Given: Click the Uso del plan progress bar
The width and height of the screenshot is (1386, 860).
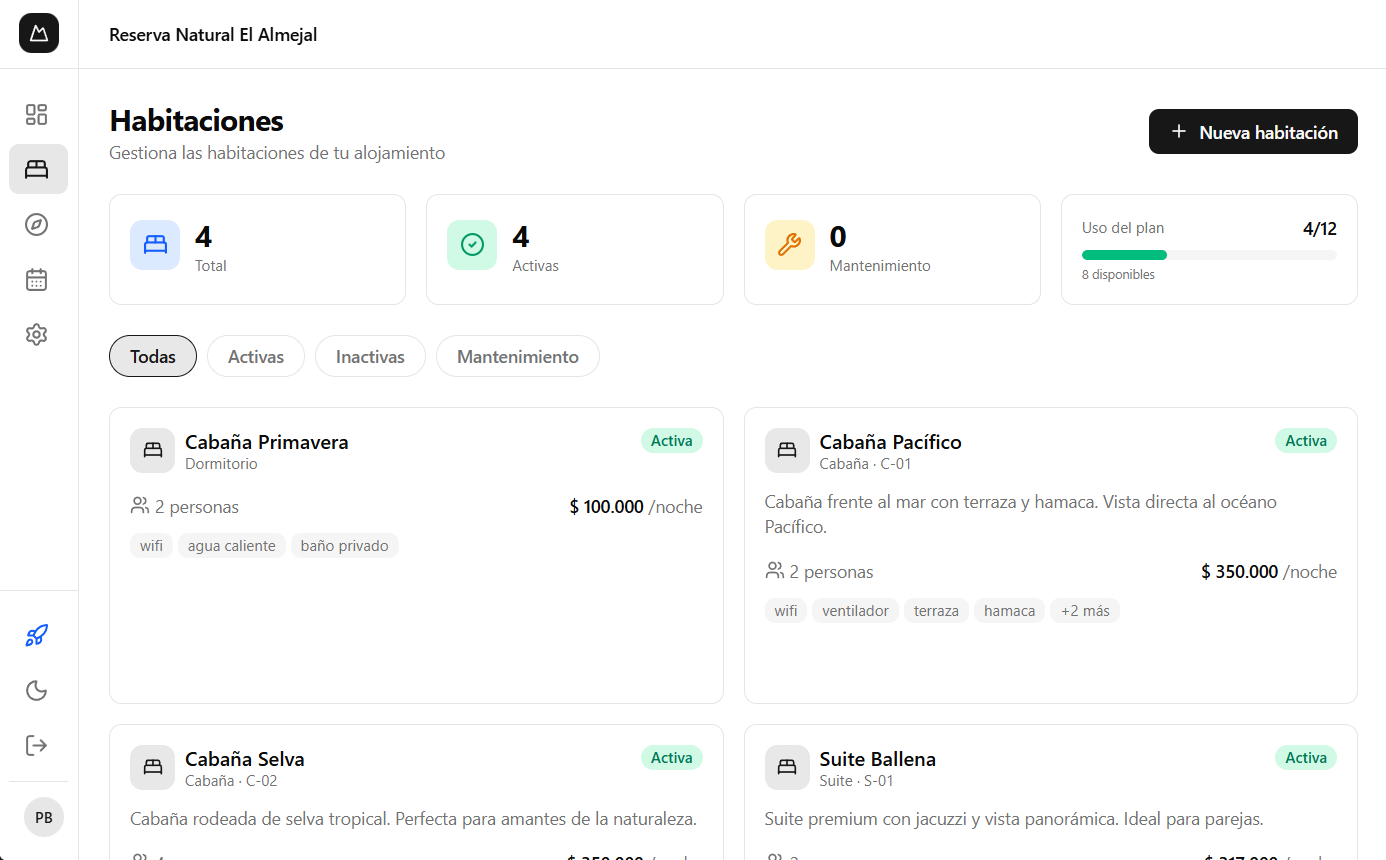Looking at the screenshot, I should pos(1208,255).
